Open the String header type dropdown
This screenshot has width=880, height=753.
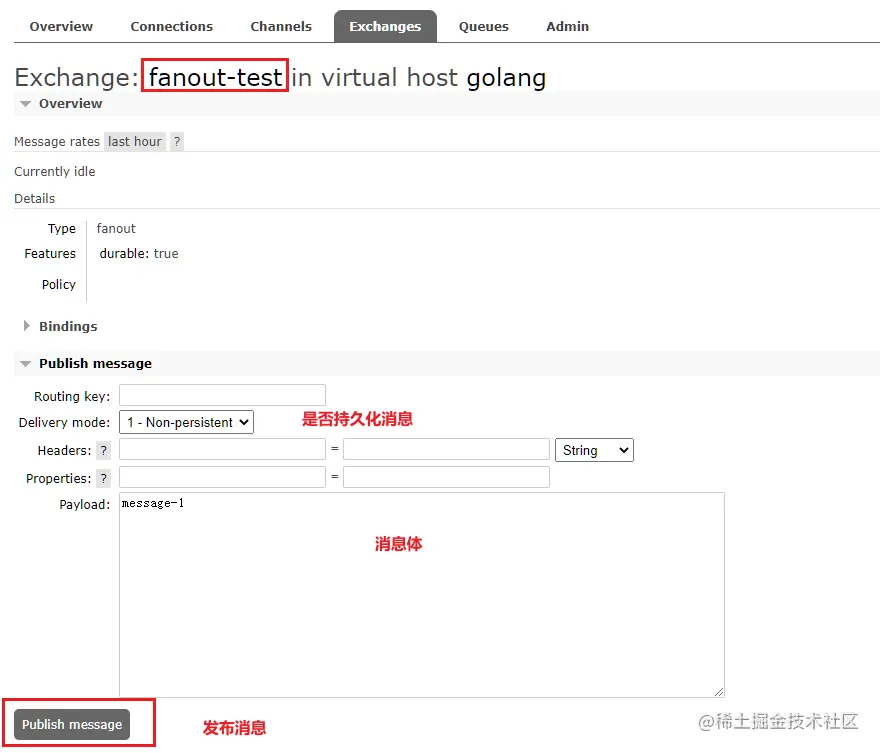[x=594, y=450]
